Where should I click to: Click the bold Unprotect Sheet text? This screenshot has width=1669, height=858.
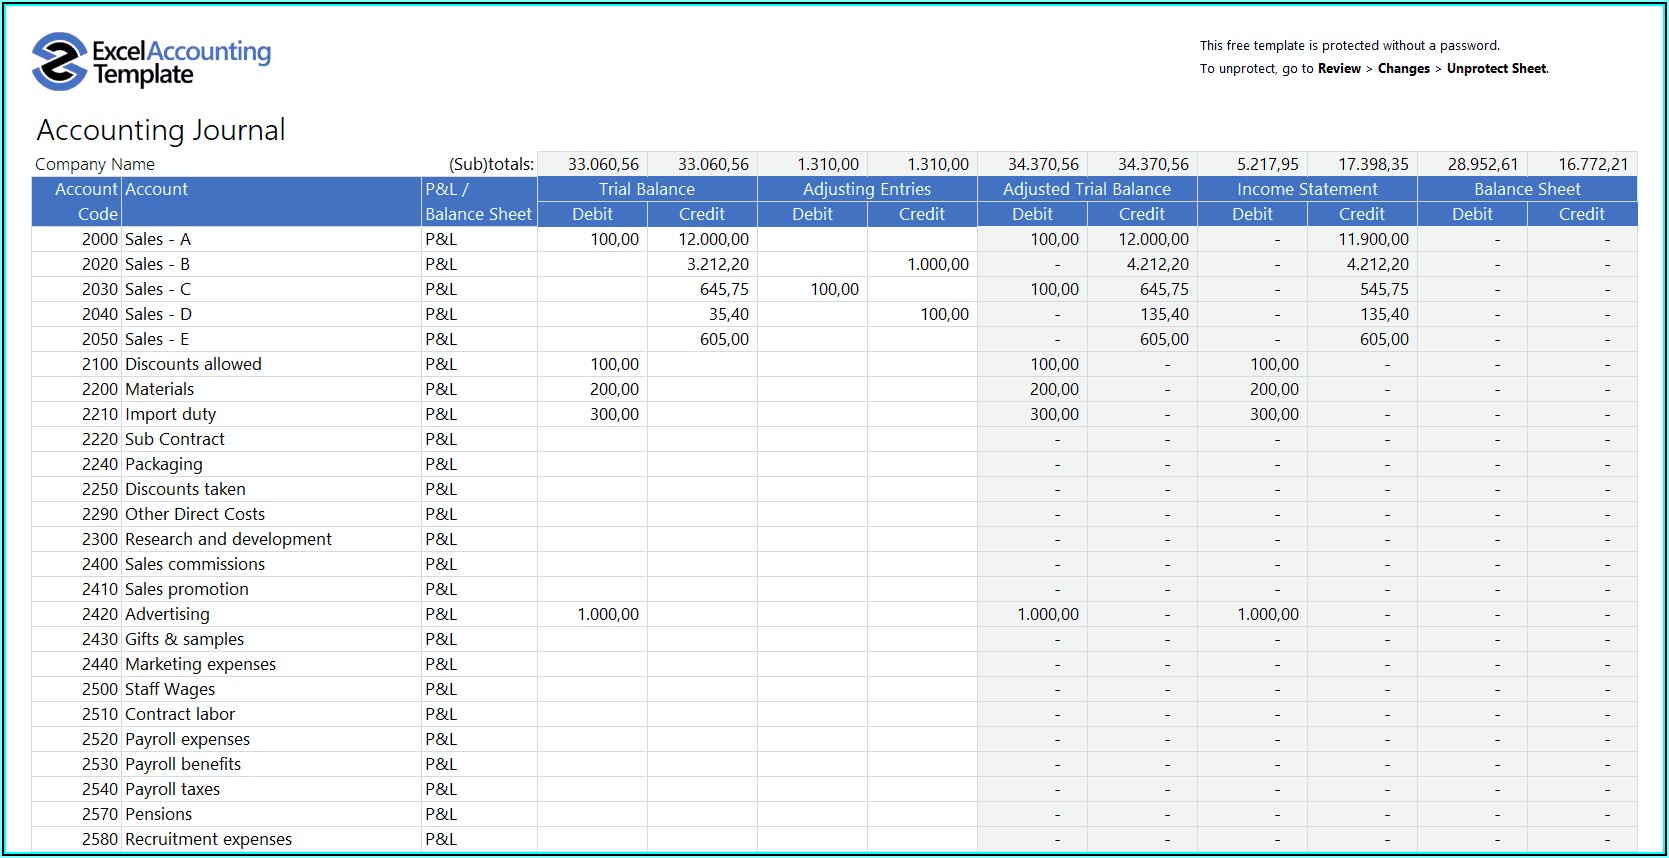click(1496, 69)
